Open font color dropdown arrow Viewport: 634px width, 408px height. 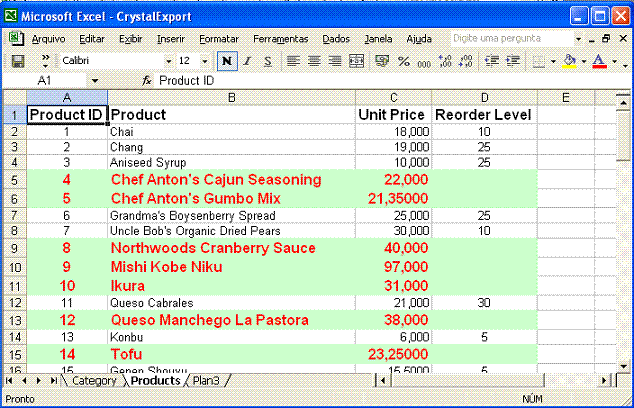click(614, 61)
